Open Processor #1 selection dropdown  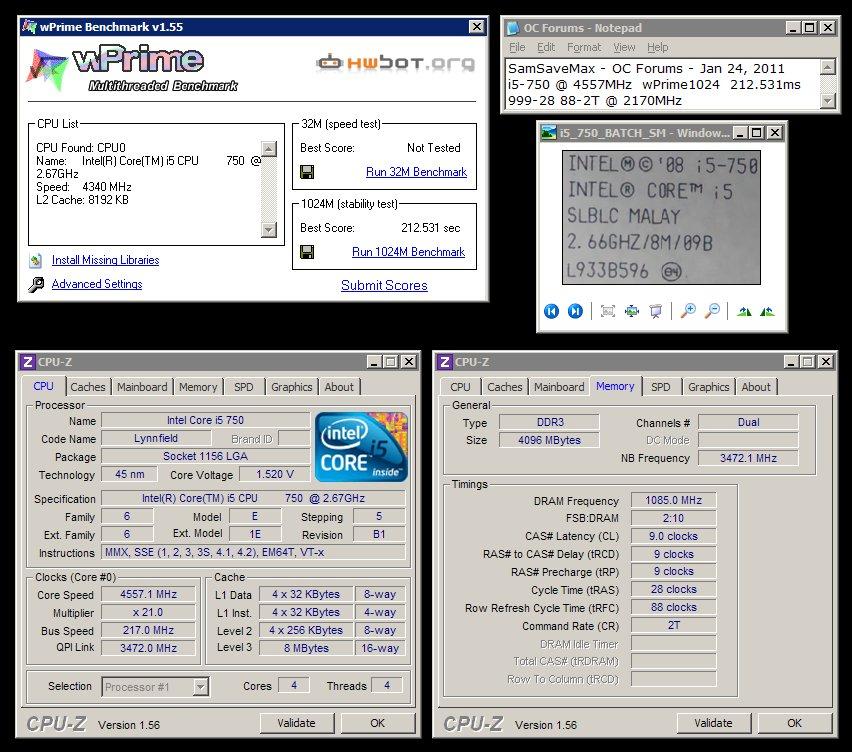click(x=201, y=687)
